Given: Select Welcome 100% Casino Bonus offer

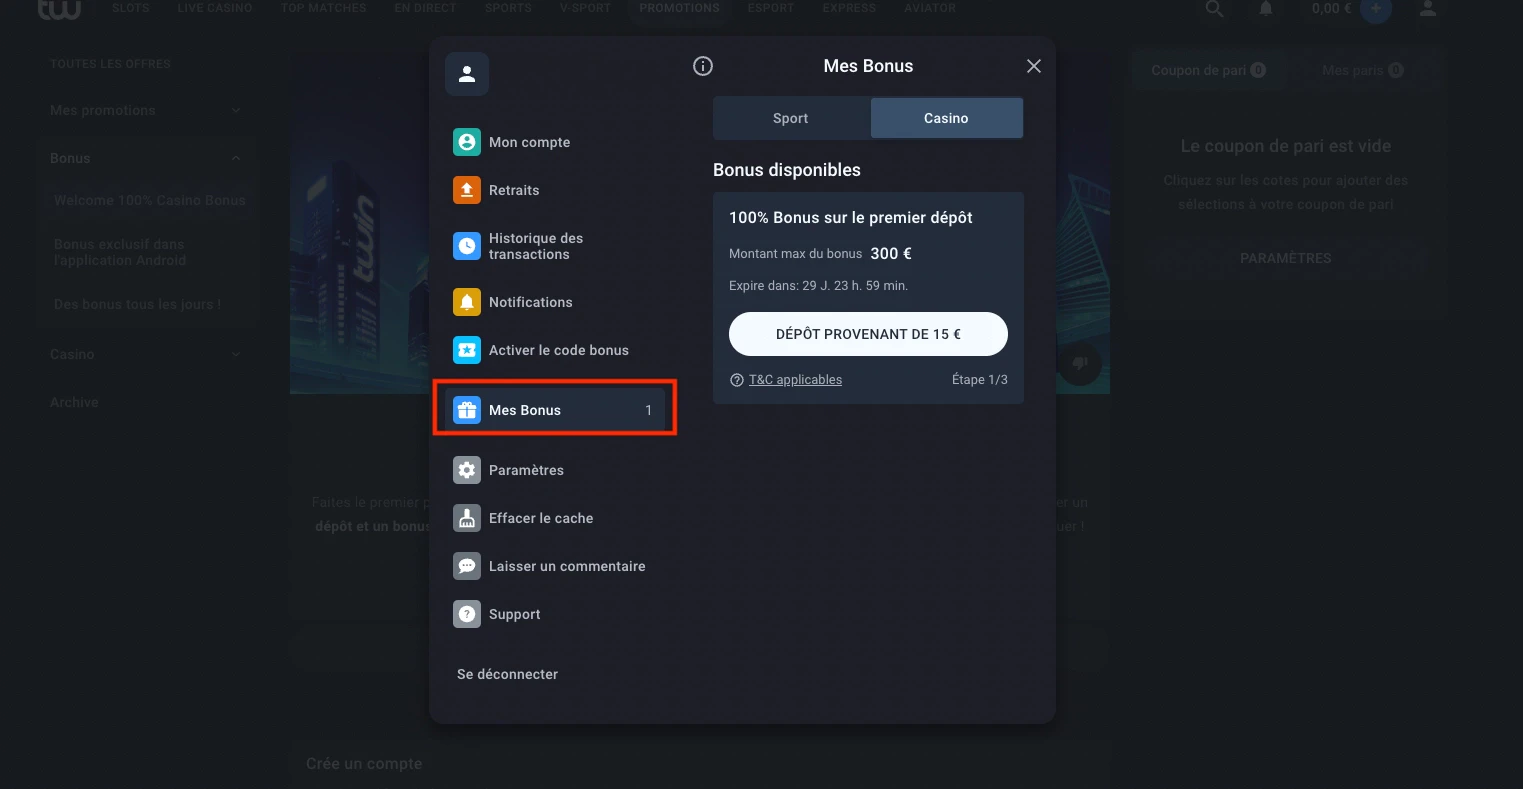Looking at the screenshot, I should (150, 200).
